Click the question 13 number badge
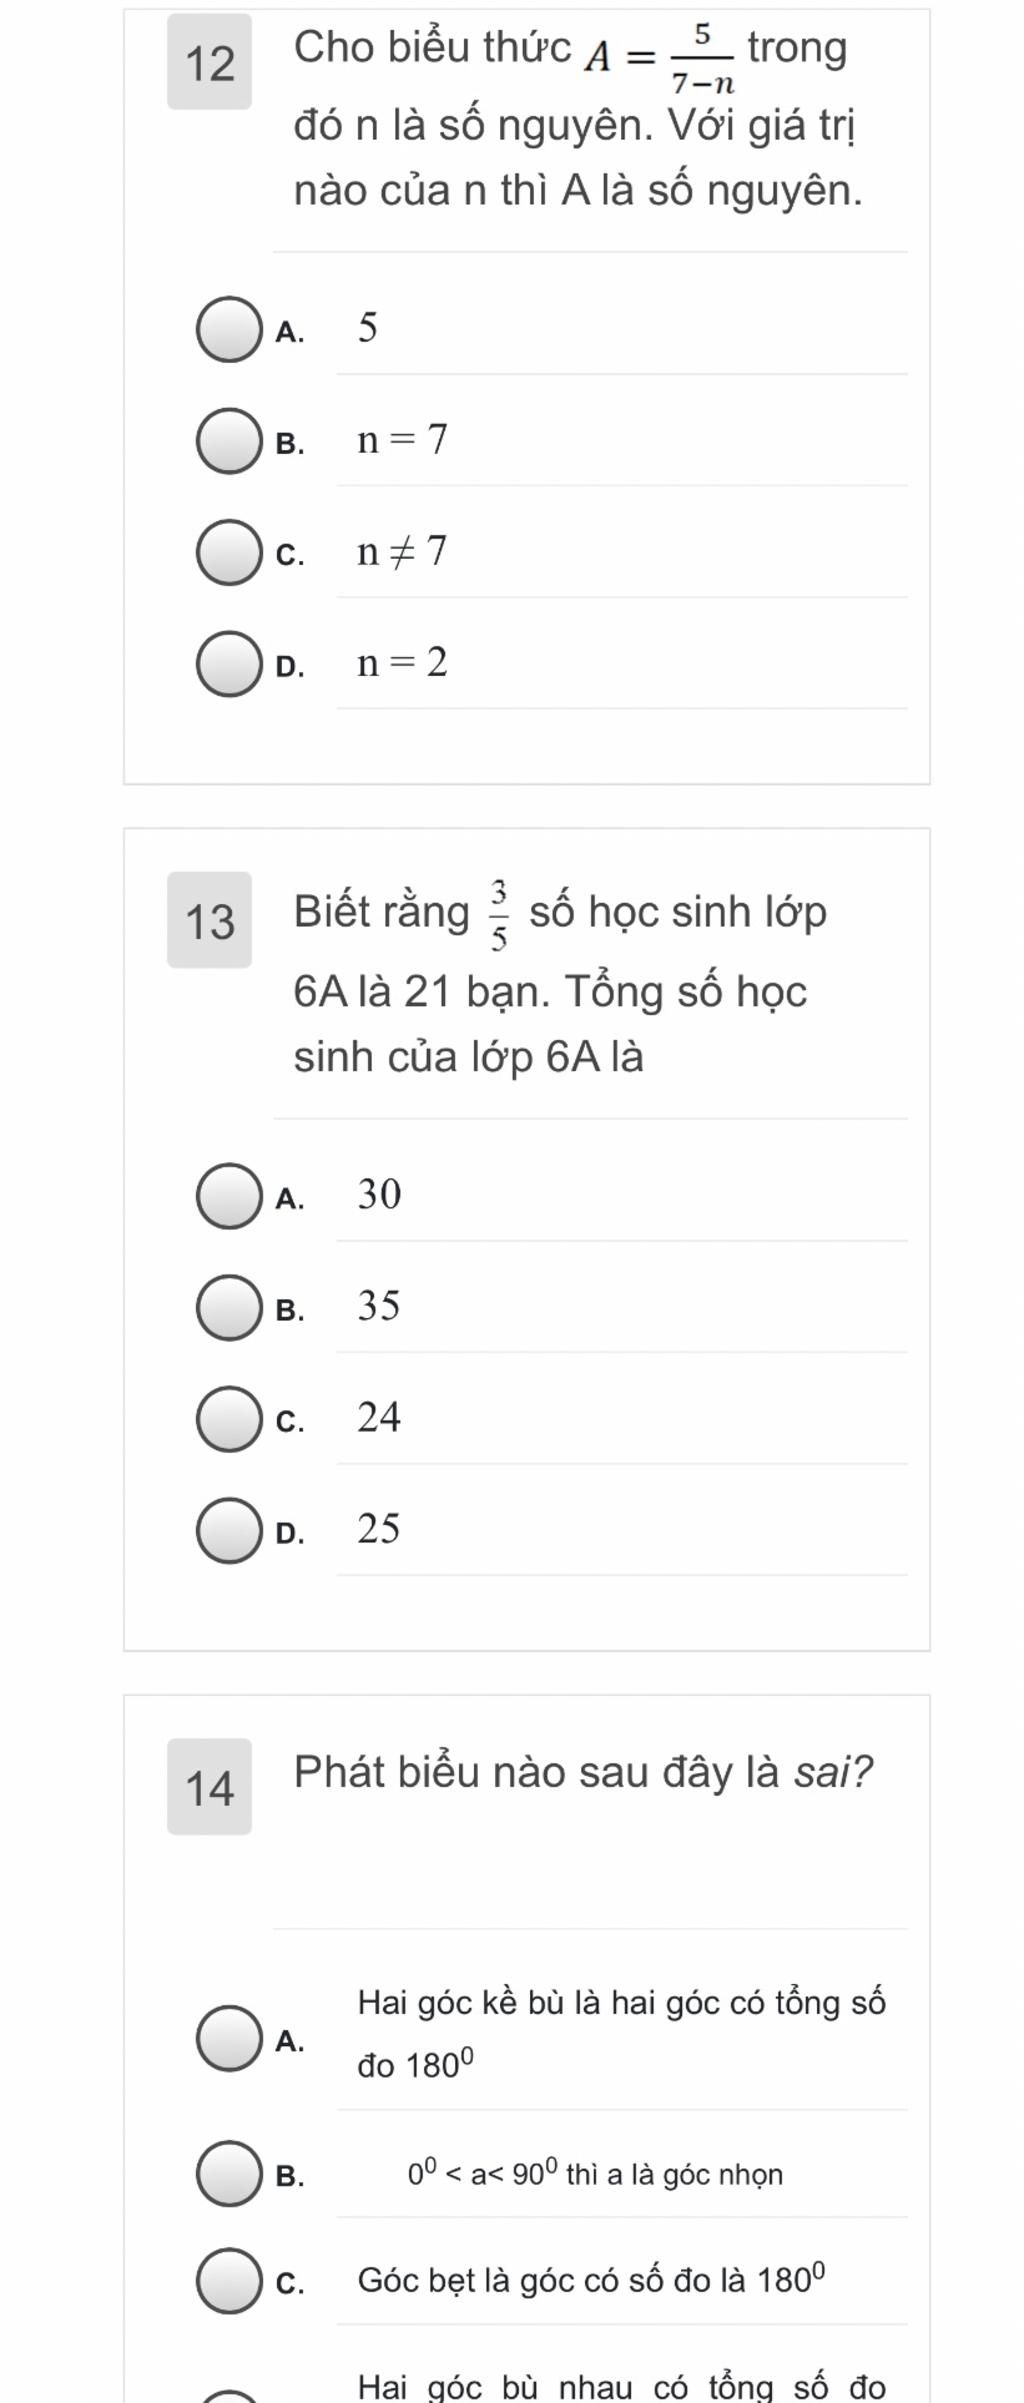The height and width of the screenshot is (2403, 1024). [x=210, y=920]
